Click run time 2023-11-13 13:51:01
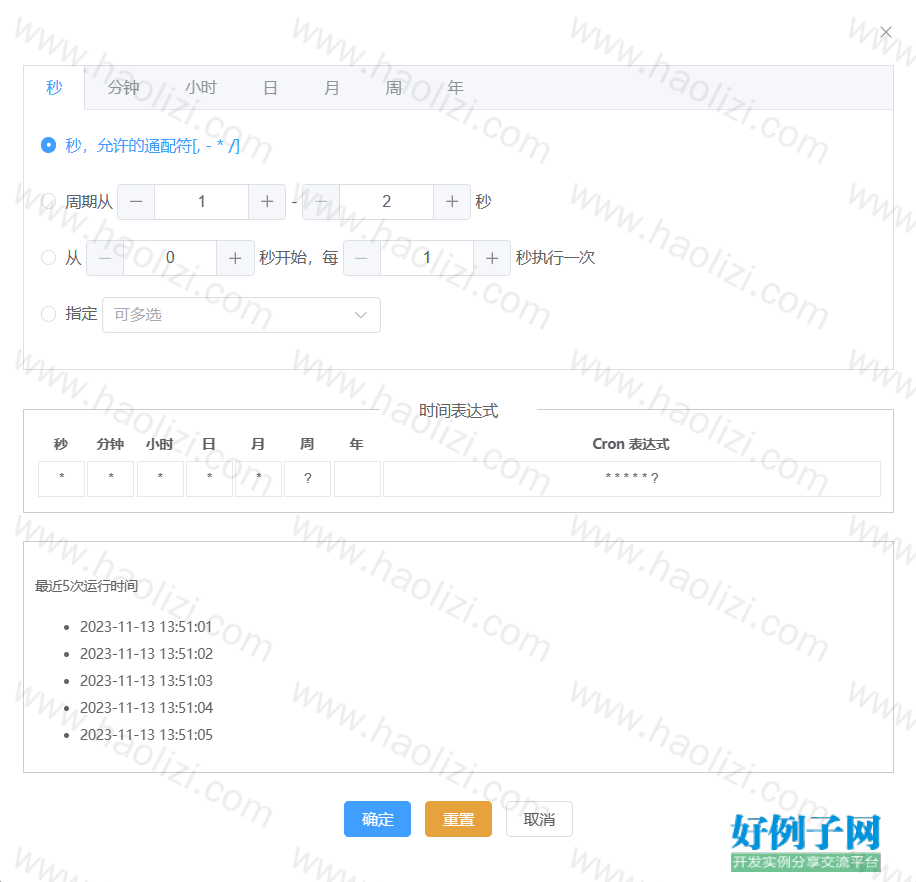 tap(146, 627)
